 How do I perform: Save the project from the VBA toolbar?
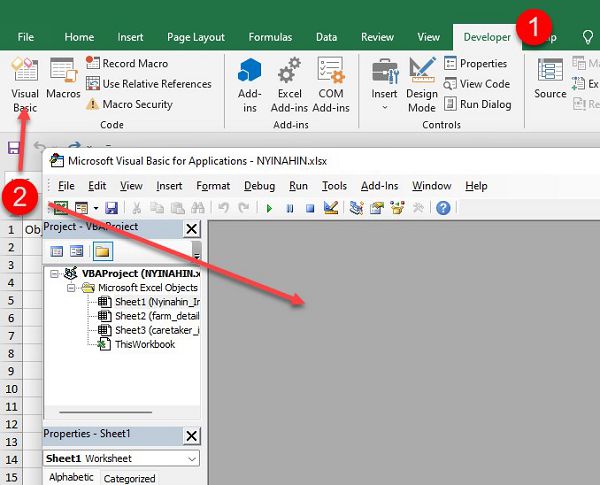pyautogui.click(x=111, y=208)
